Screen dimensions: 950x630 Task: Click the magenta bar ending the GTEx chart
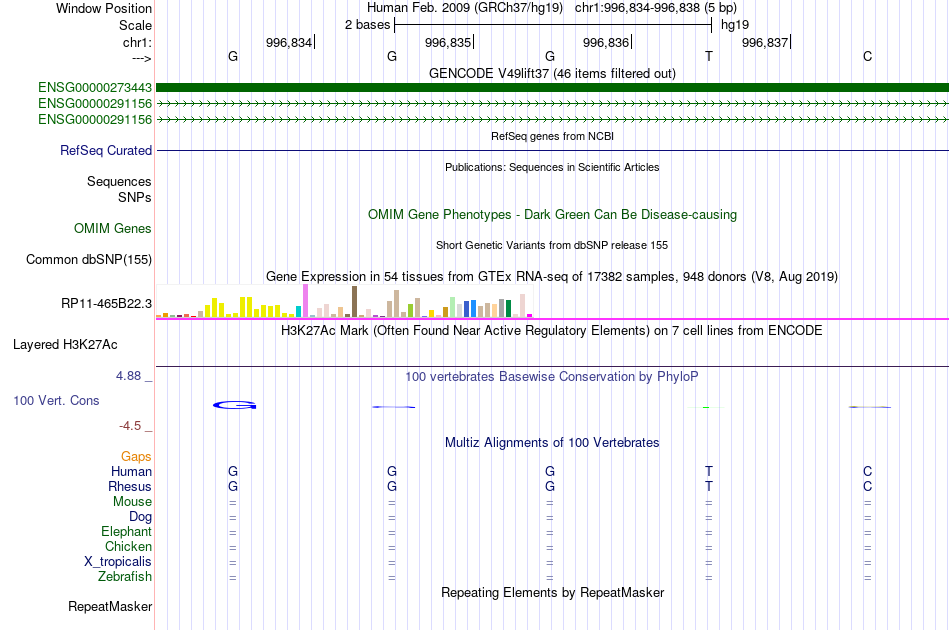530,315
